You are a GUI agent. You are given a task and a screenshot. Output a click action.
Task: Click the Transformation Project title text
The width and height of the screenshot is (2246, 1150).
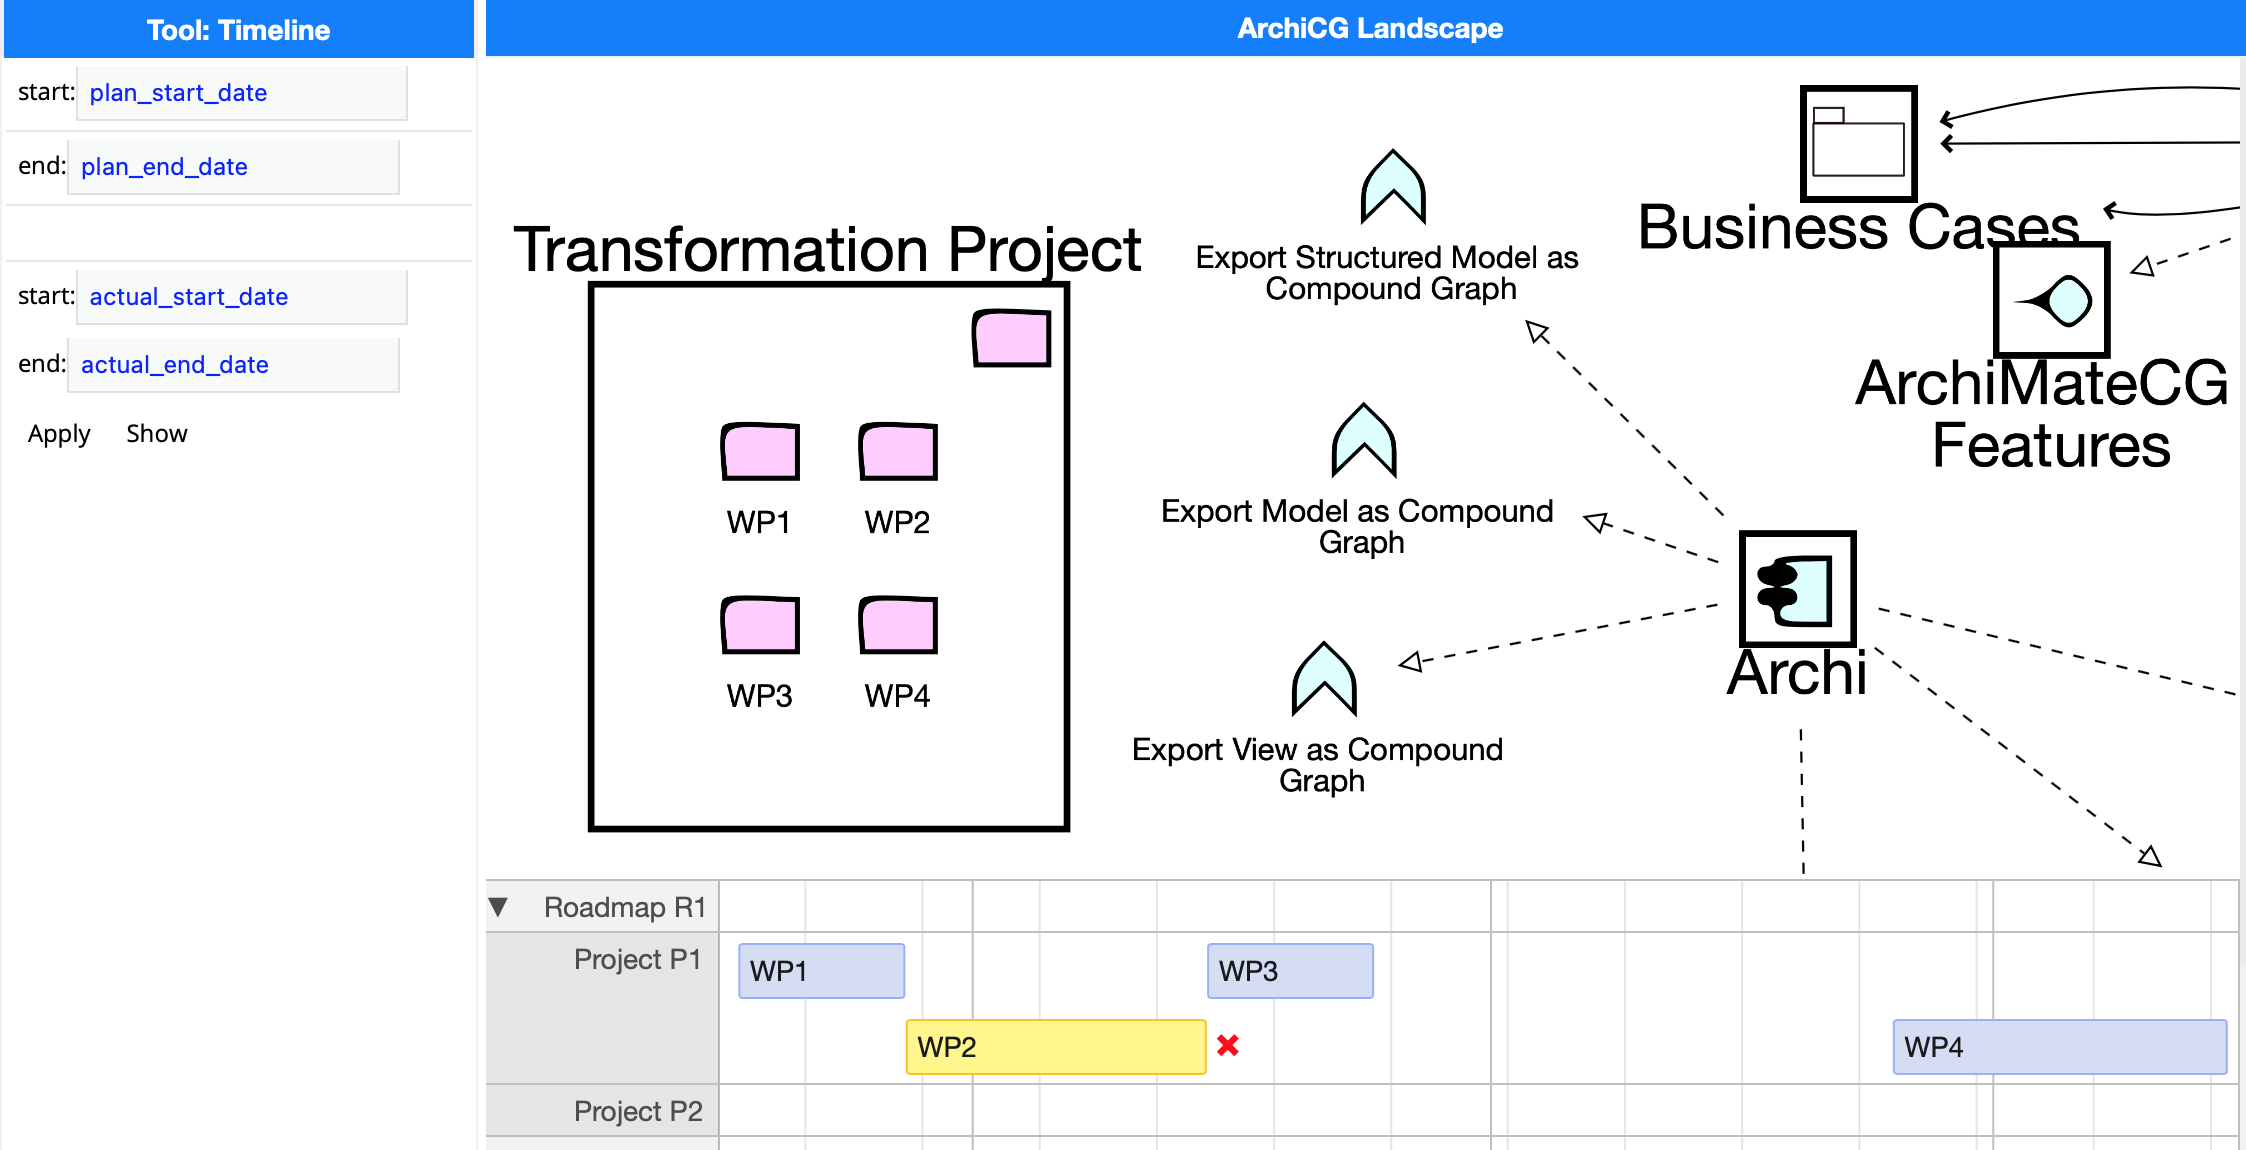coord(827,249)
